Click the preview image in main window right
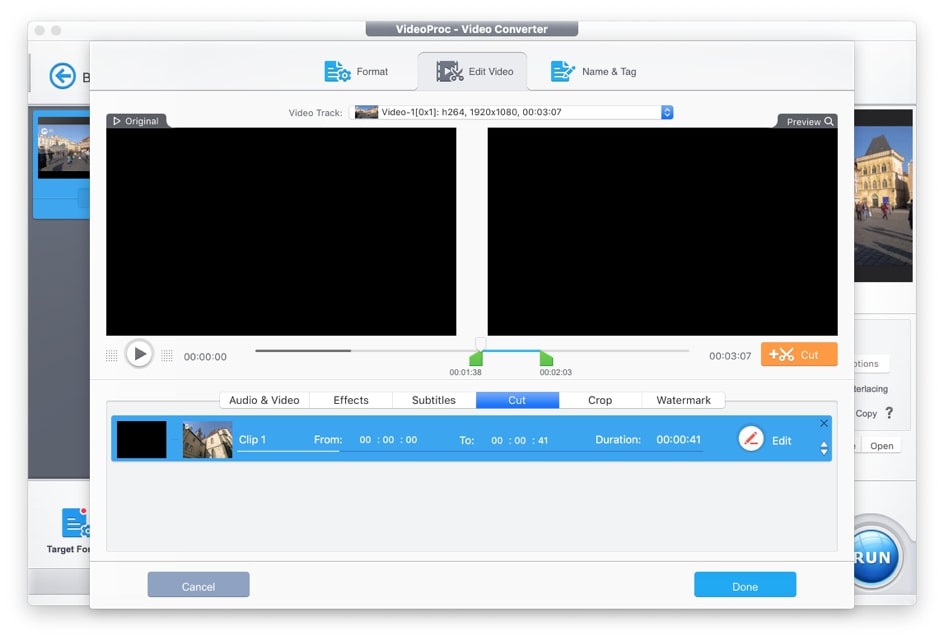Viewport: 944px width, 640px height. click(883, 196)
